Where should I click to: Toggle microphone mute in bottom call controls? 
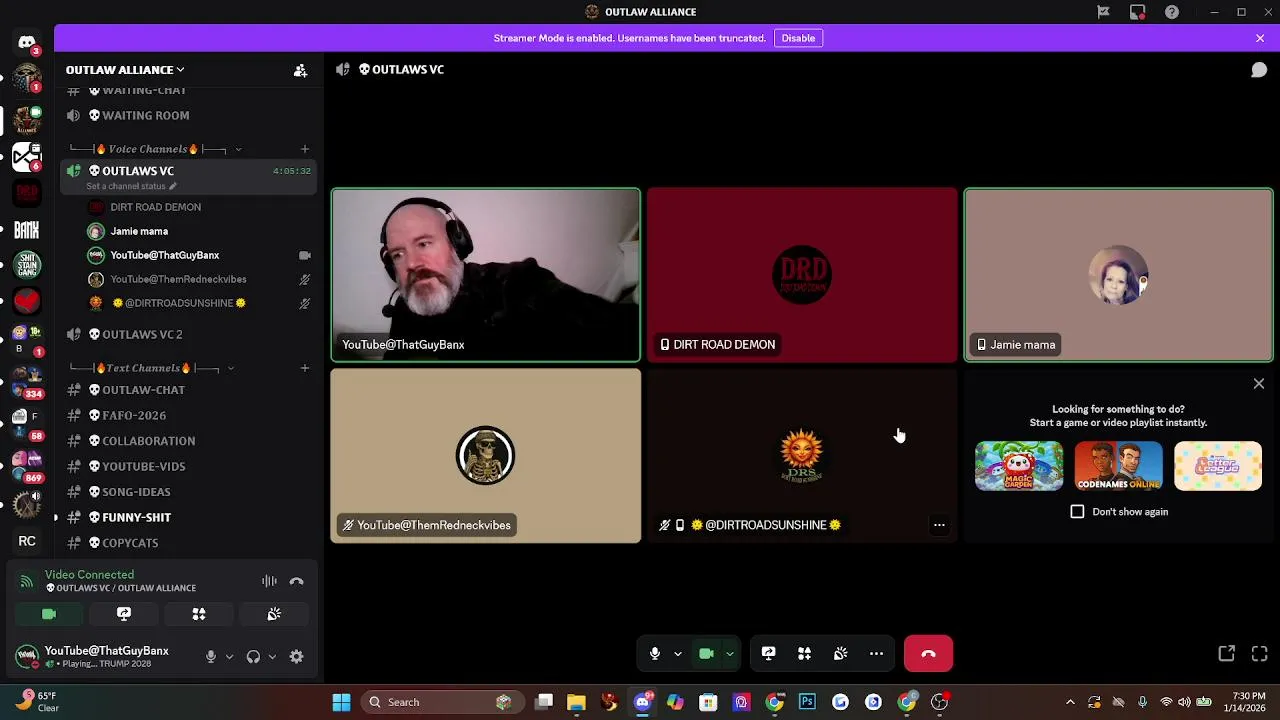655,653
